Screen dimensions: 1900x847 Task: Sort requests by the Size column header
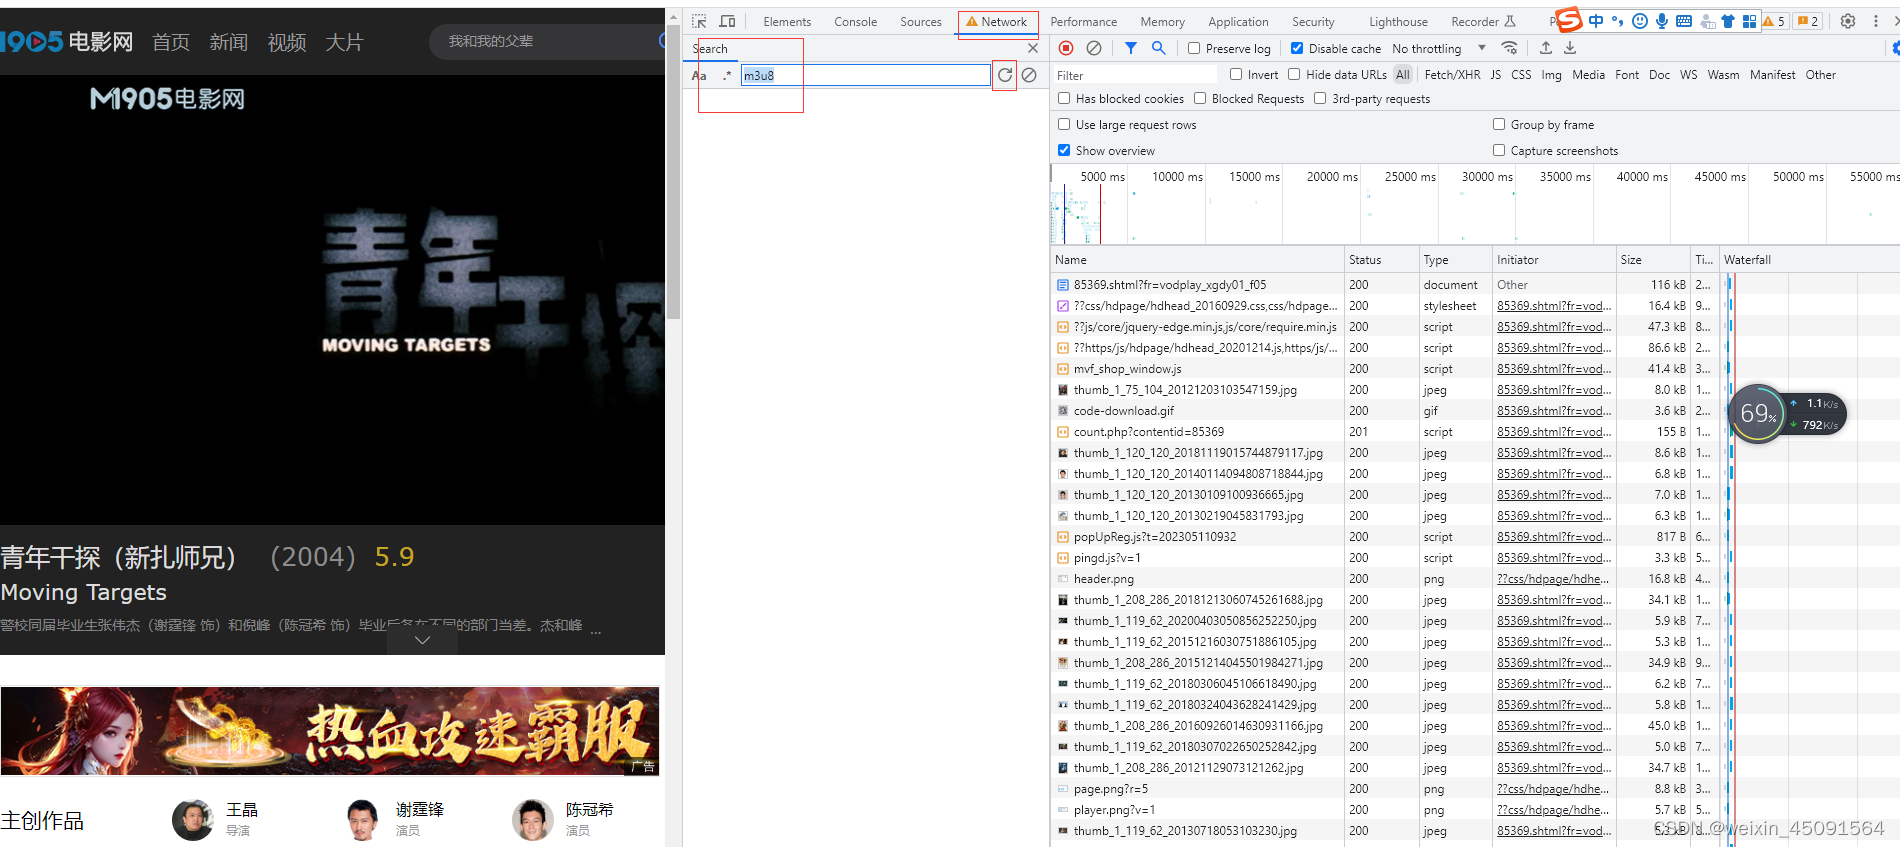click(1652, 260)
